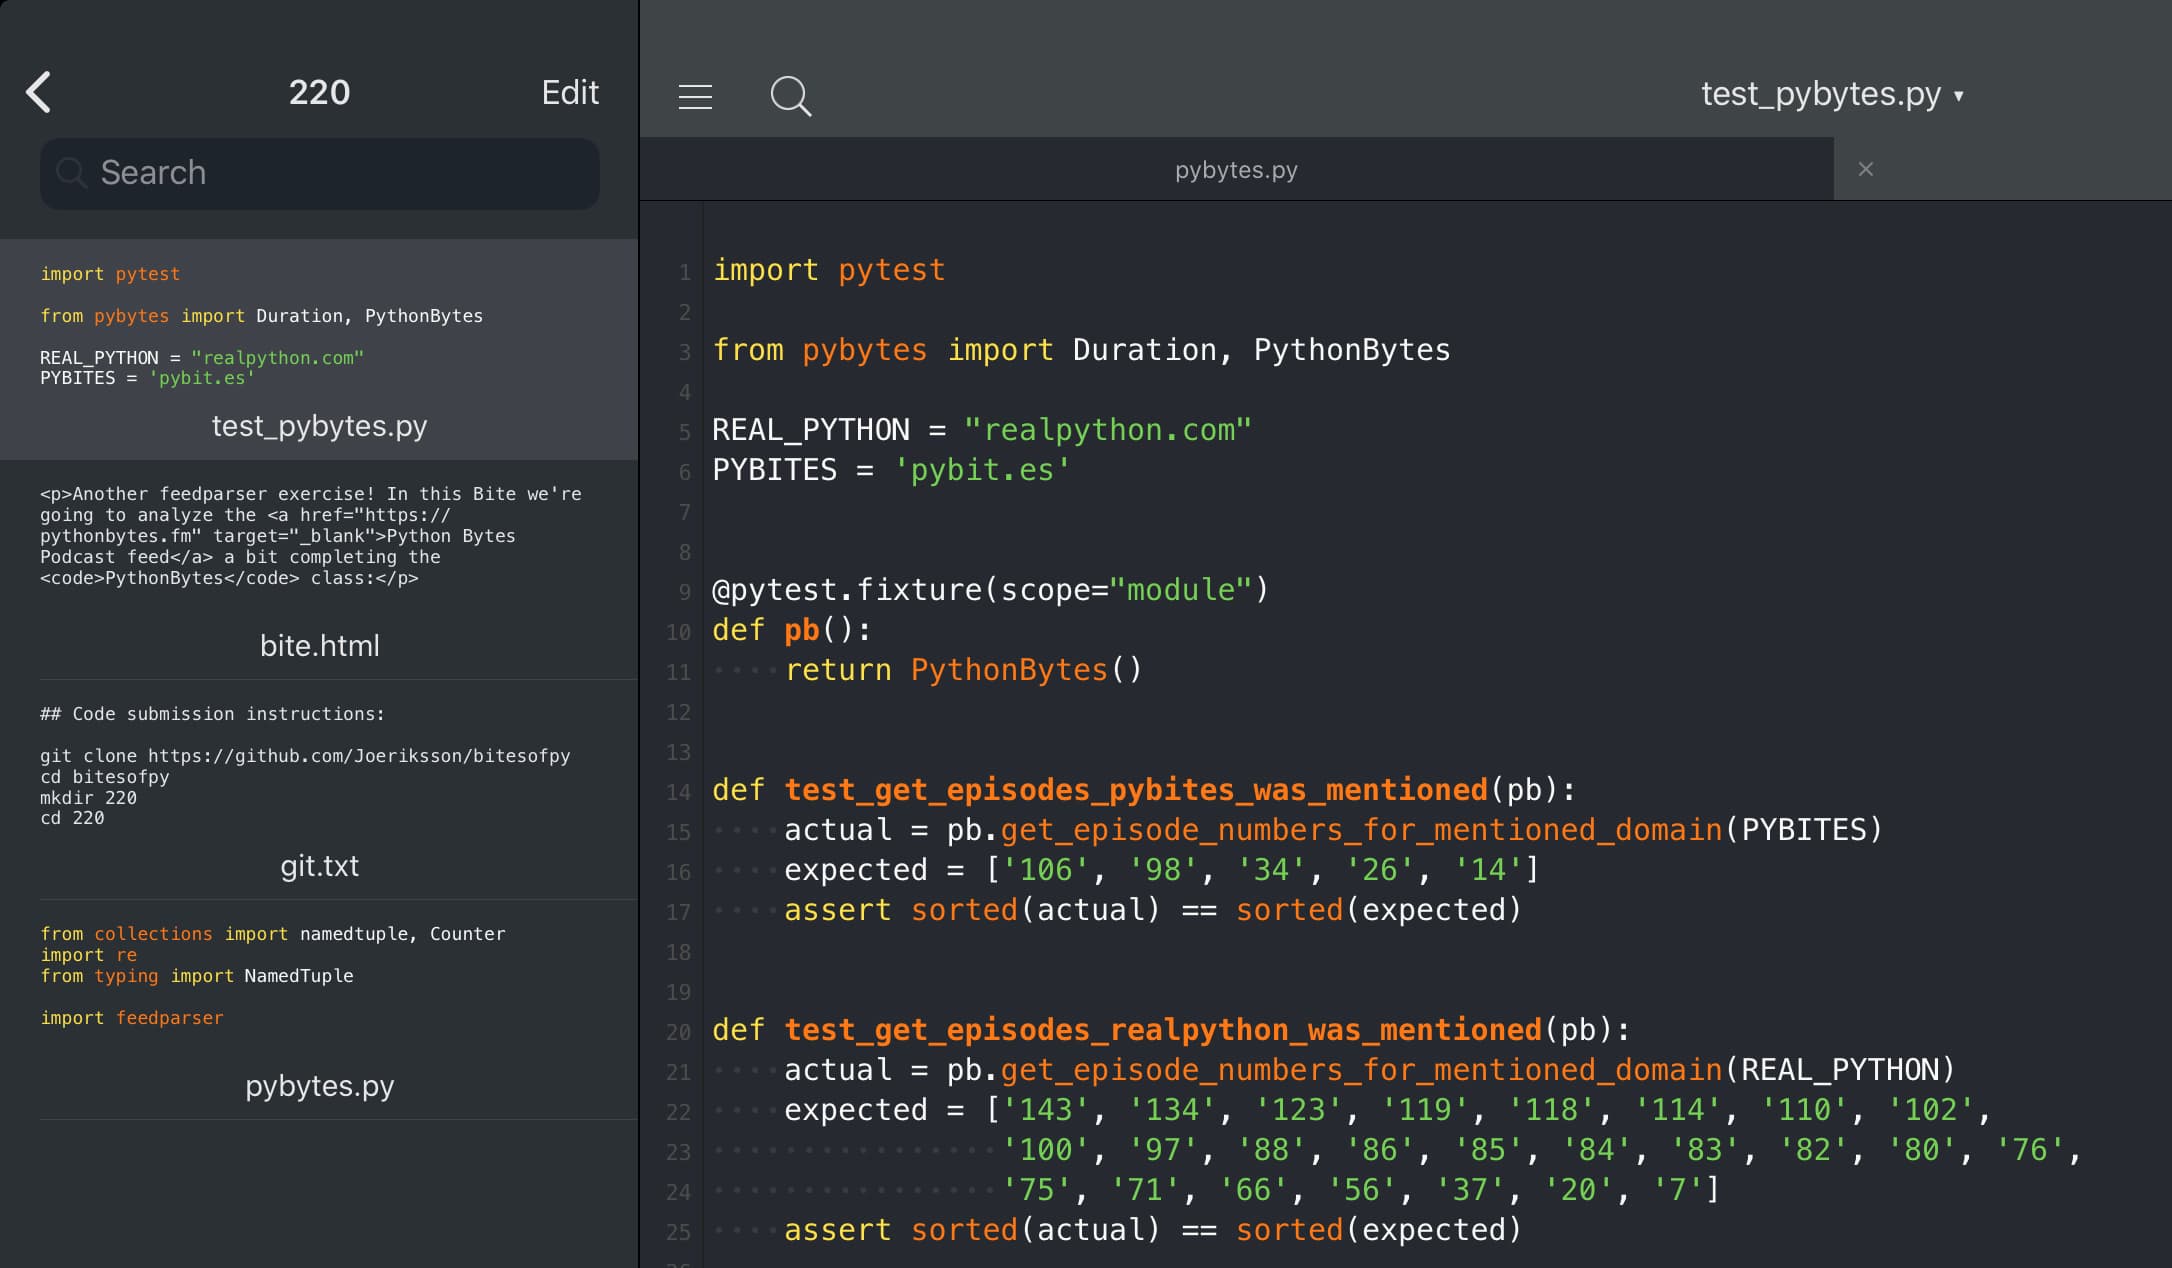Screen dimensions: 2172x1268
Task: Click the close tab icon on pybytes.py
Action: point(1867,168)
